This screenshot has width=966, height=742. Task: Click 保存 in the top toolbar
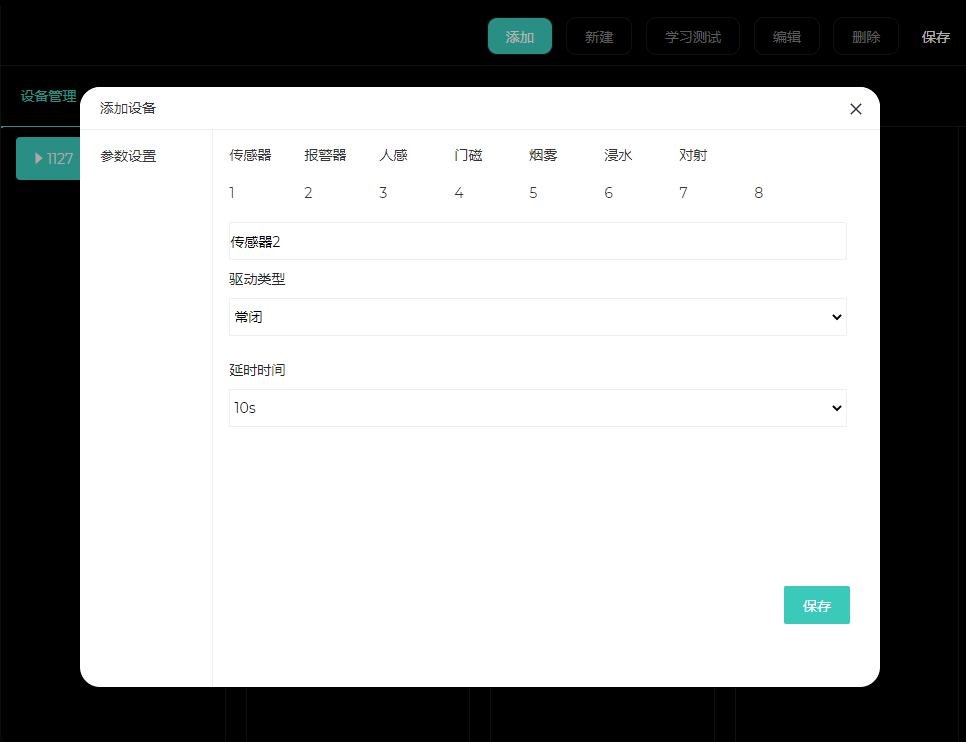[935, 37]
